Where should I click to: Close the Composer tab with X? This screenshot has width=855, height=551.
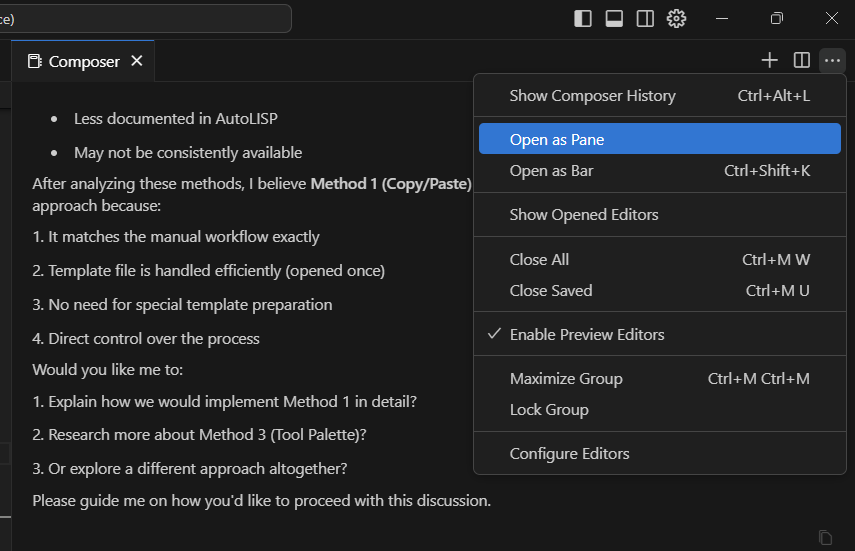pos(137,61)
